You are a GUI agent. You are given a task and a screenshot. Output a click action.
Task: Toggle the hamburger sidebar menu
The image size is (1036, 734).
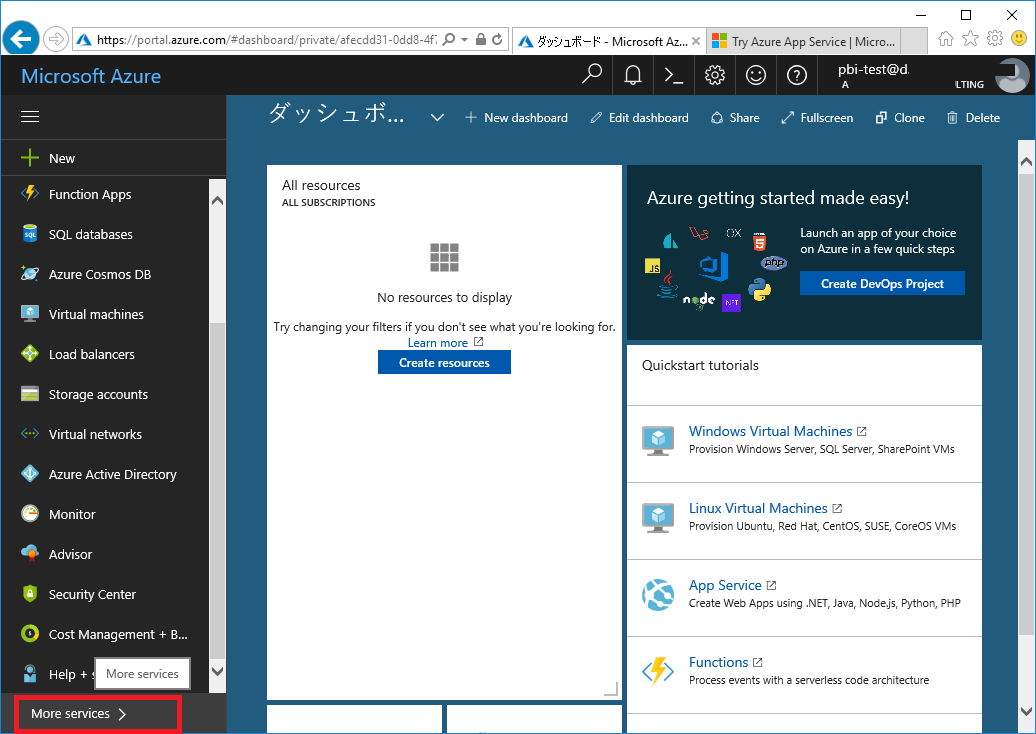point(30,117)
